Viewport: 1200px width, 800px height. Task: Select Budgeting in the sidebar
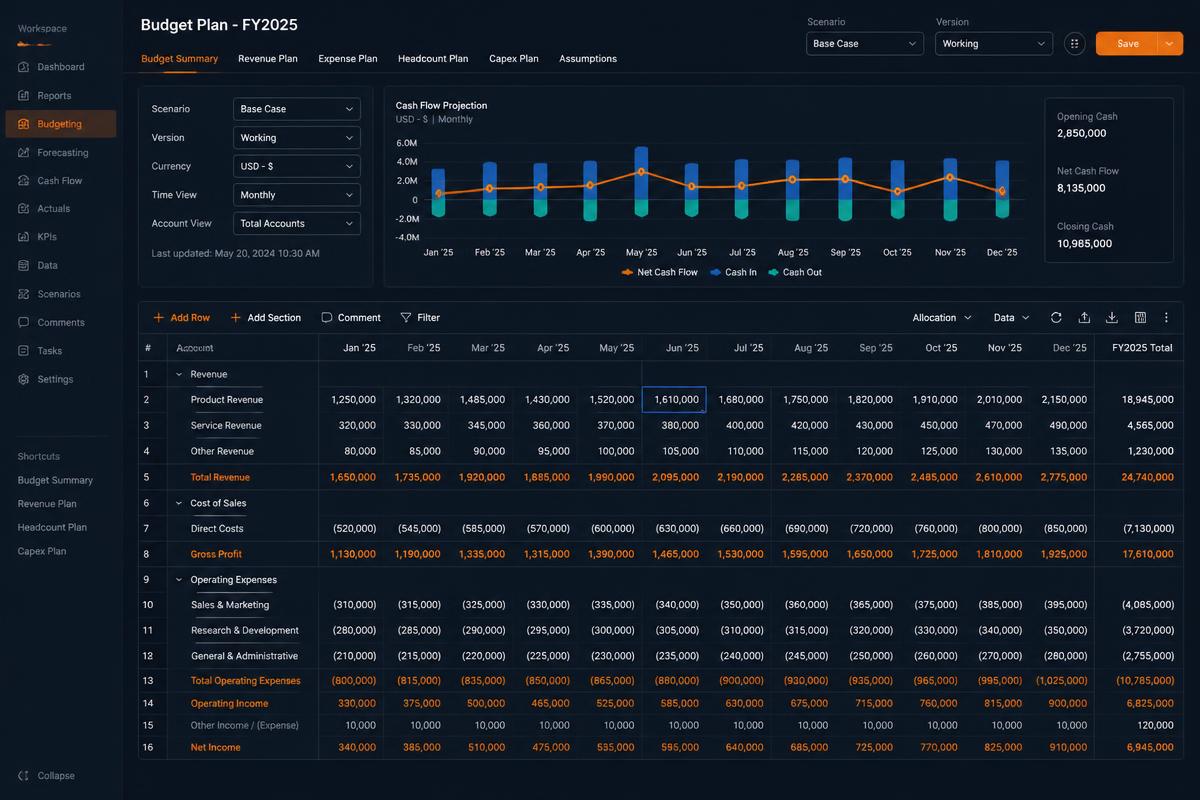click(x=60, y=124)
